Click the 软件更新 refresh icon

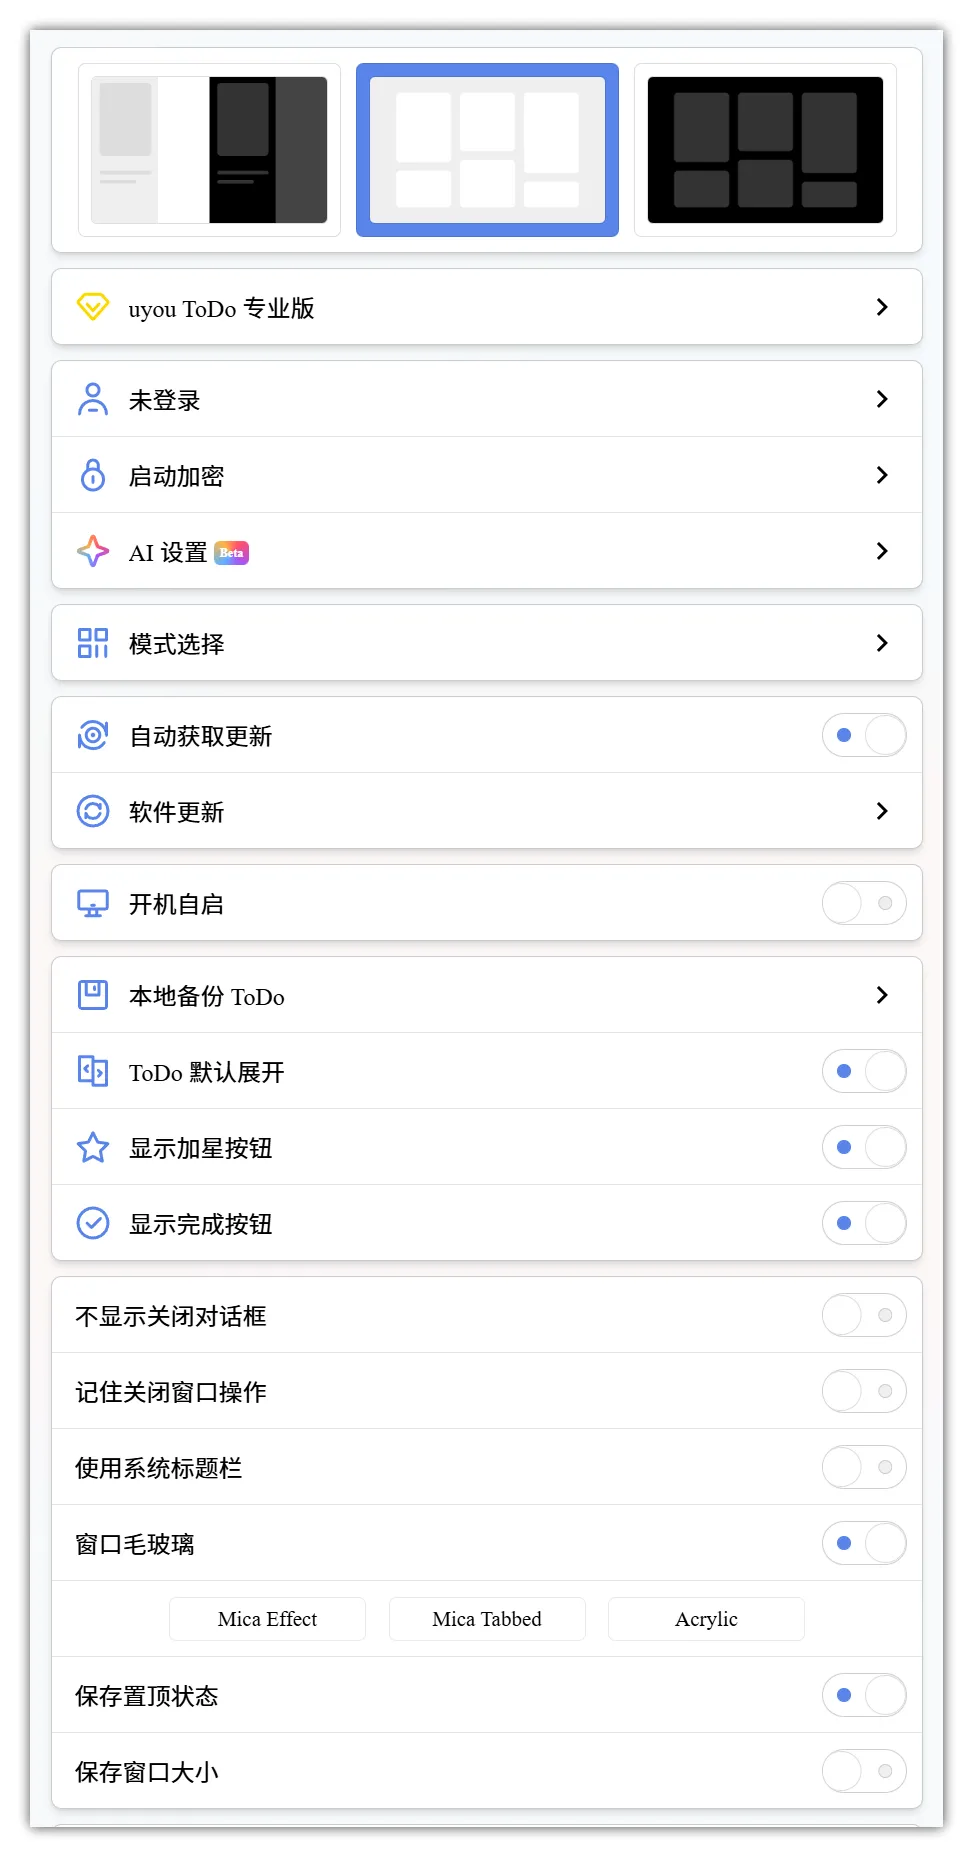pos(93,811)
